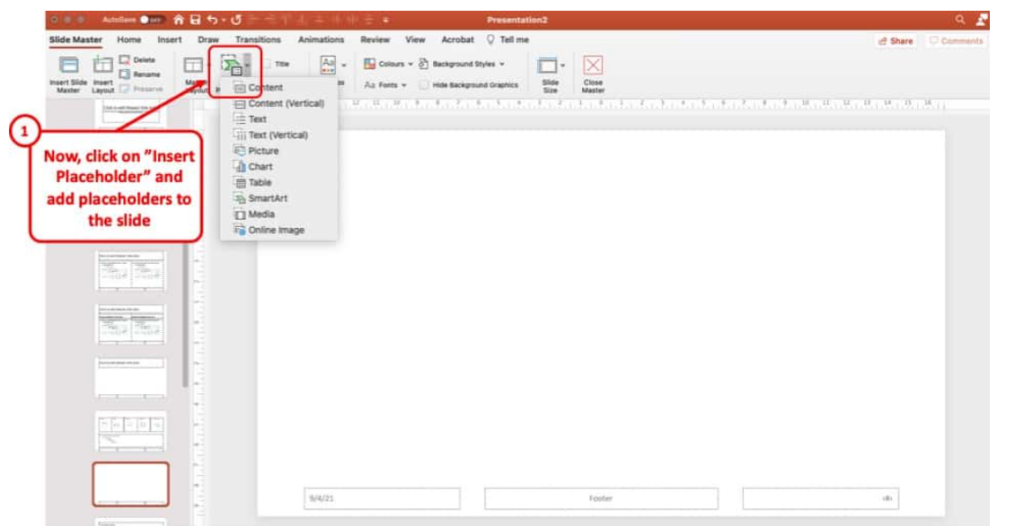Click the search magnifier icon
The image size is (1024, 526).
click(961, 19)
